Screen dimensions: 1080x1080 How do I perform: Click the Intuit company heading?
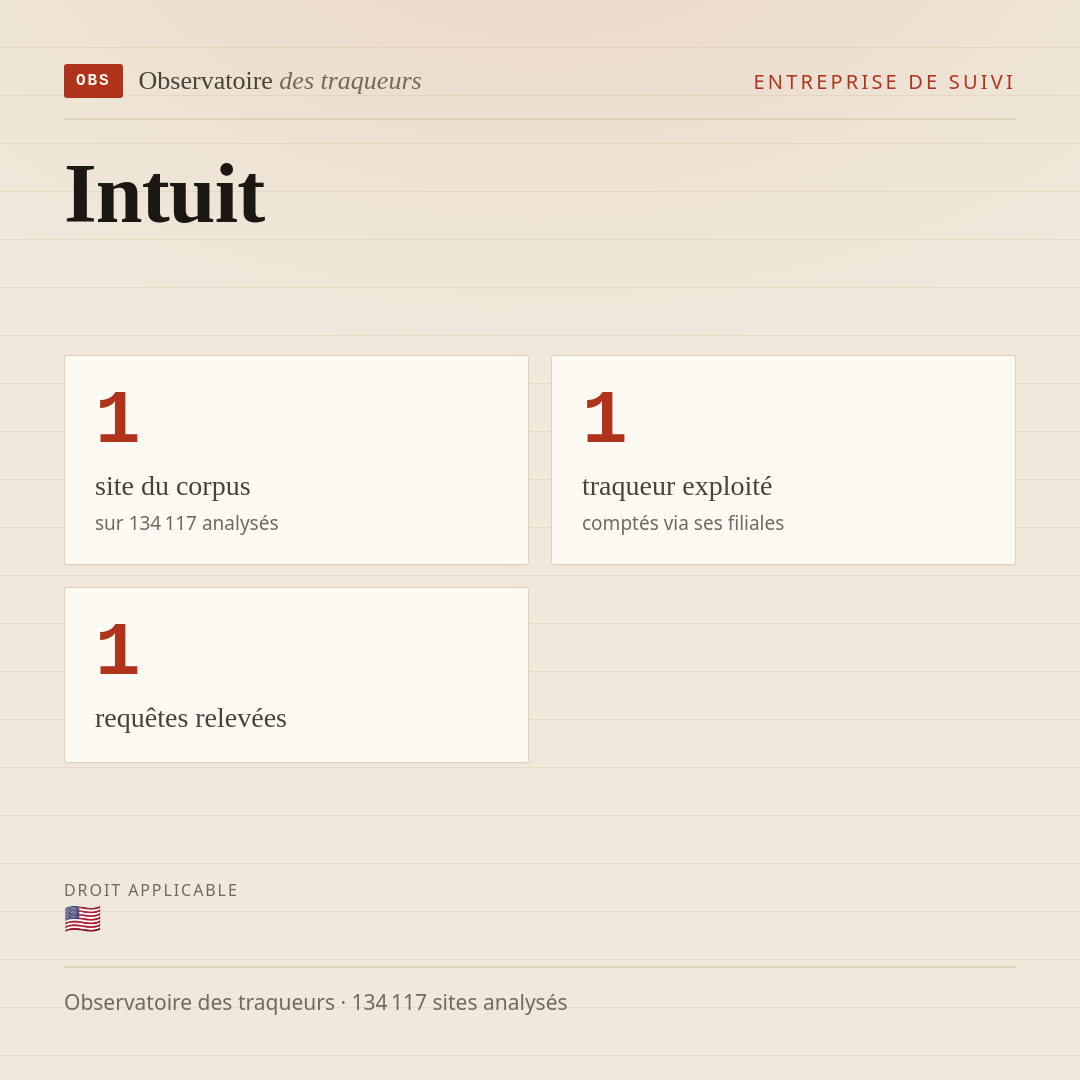165,194
